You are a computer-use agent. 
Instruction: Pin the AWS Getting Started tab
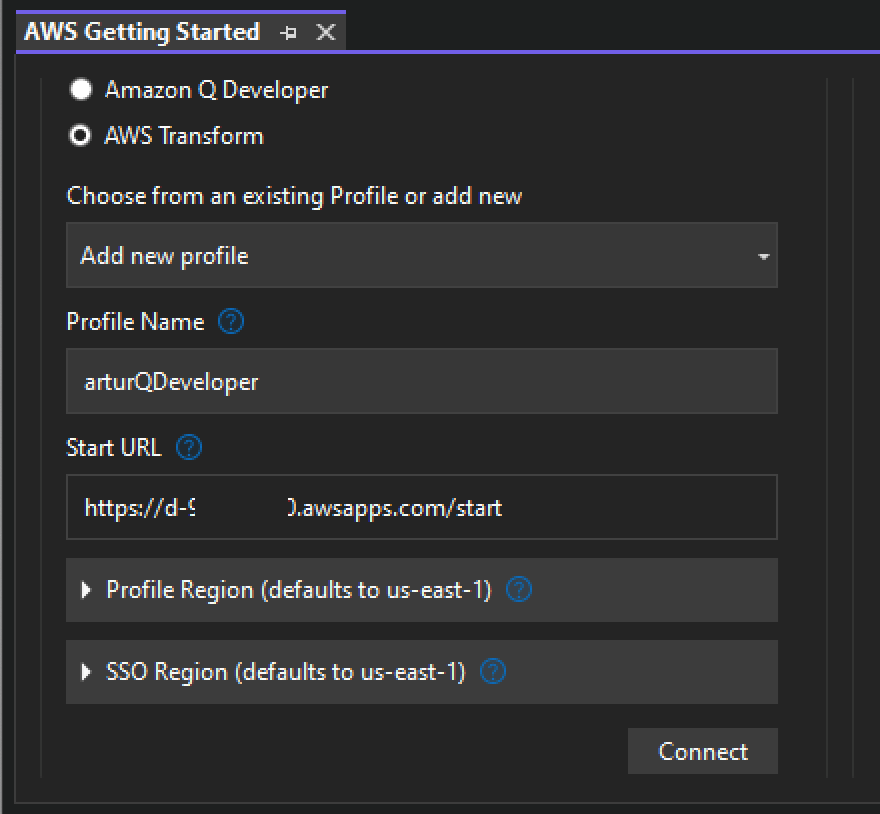point(290,31)
